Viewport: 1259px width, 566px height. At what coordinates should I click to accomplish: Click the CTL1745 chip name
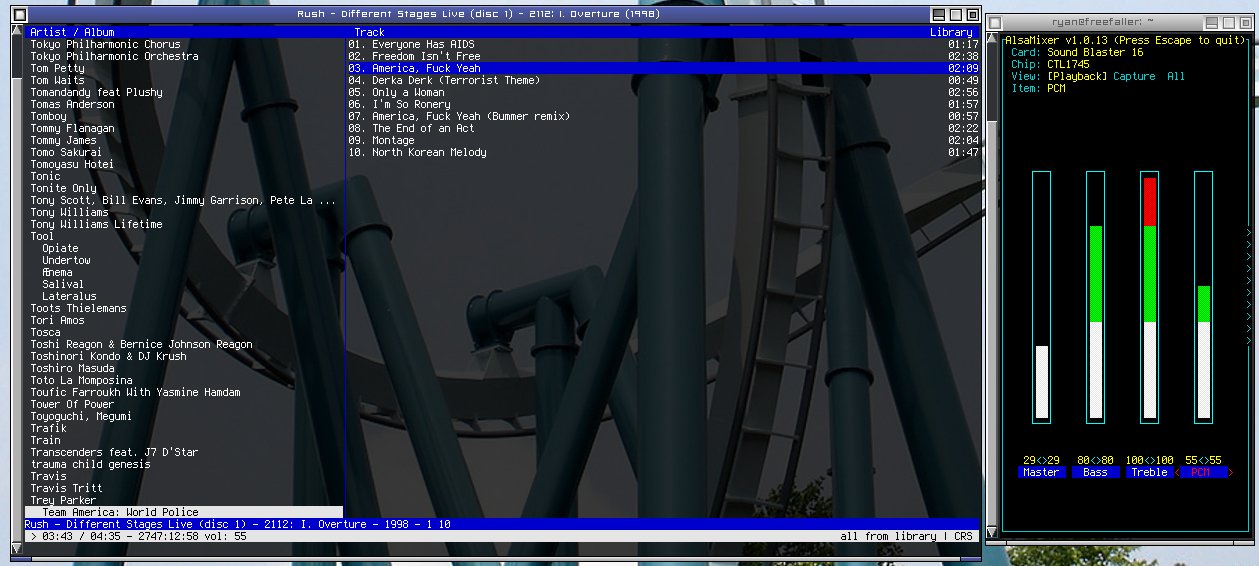point(1068,64)
